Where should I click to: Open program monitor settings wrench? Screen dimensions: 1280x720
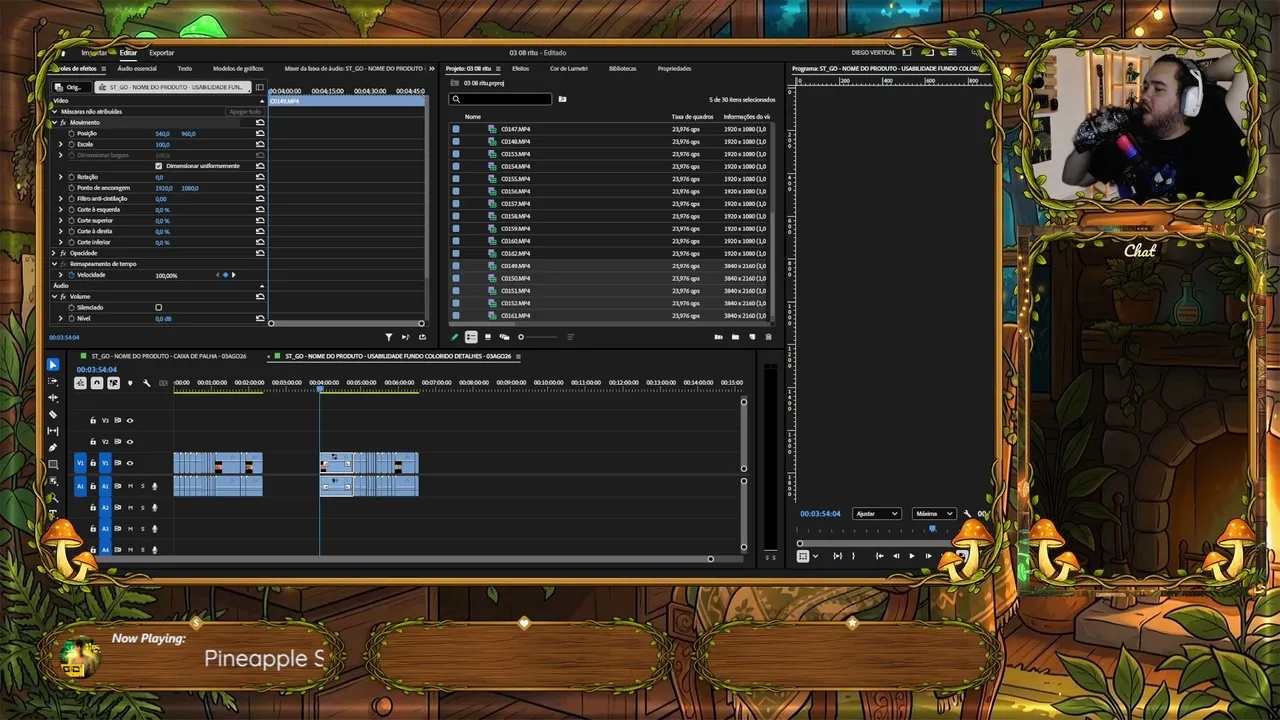pos(967,514)
